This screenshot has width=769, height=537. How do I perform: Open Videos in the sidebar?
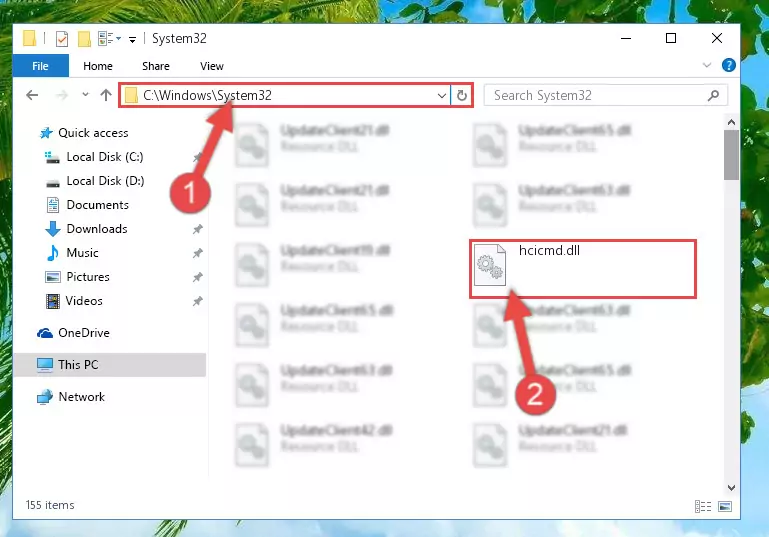coord(84,301)
